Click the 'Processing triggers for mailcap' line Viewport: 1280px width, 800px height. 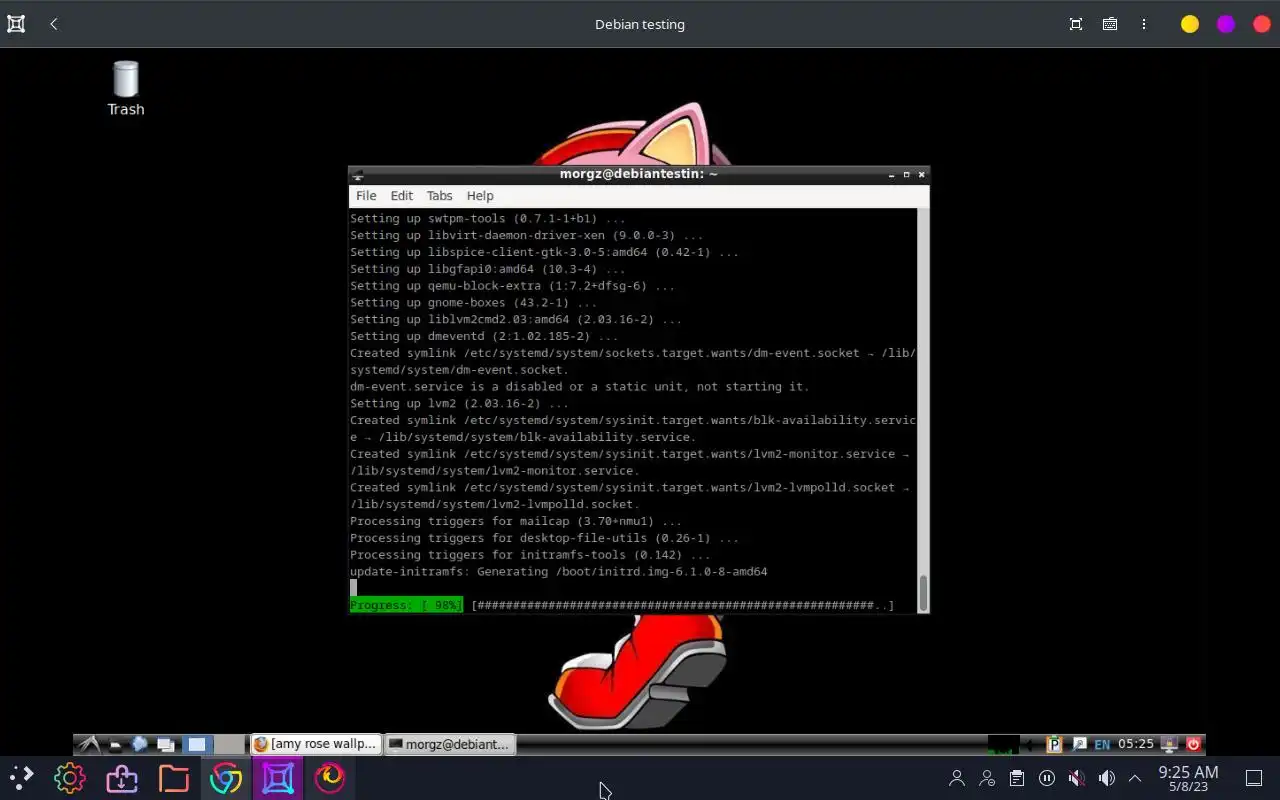click(x=516, y=522)
